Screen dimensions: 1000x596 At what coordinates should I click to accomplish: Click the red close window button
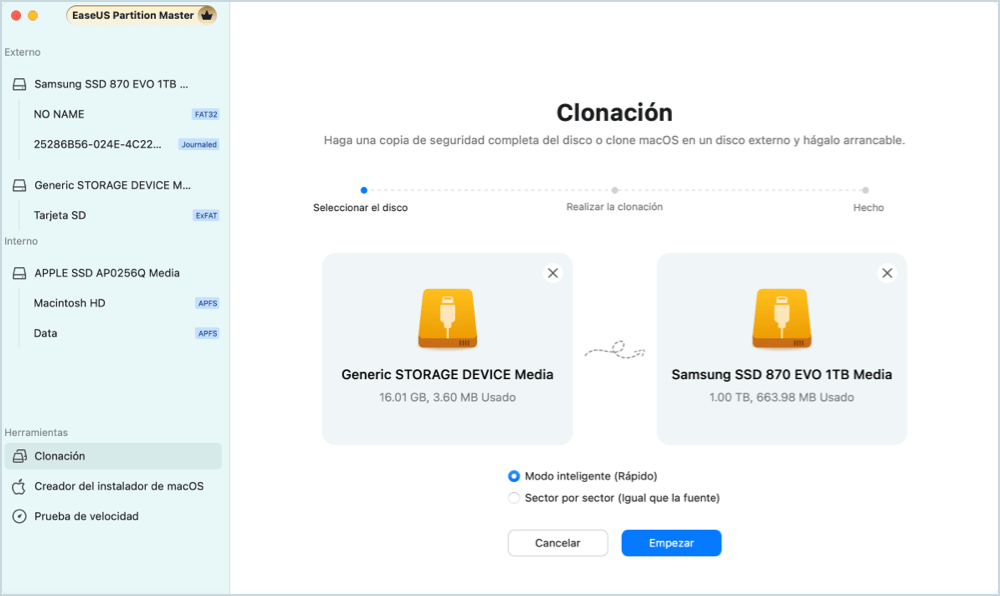point(16,15)
